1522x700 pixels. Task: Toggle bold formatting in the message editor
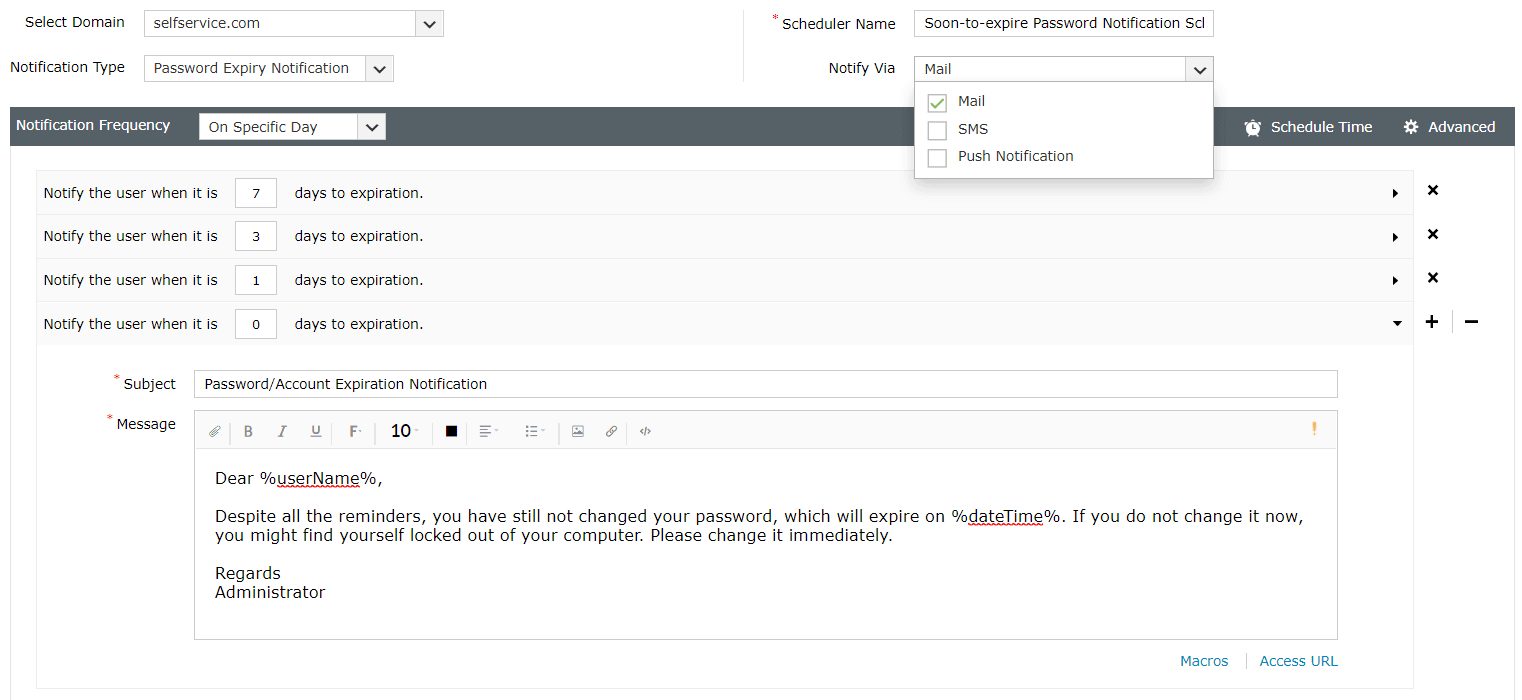[x=248, y=431]
